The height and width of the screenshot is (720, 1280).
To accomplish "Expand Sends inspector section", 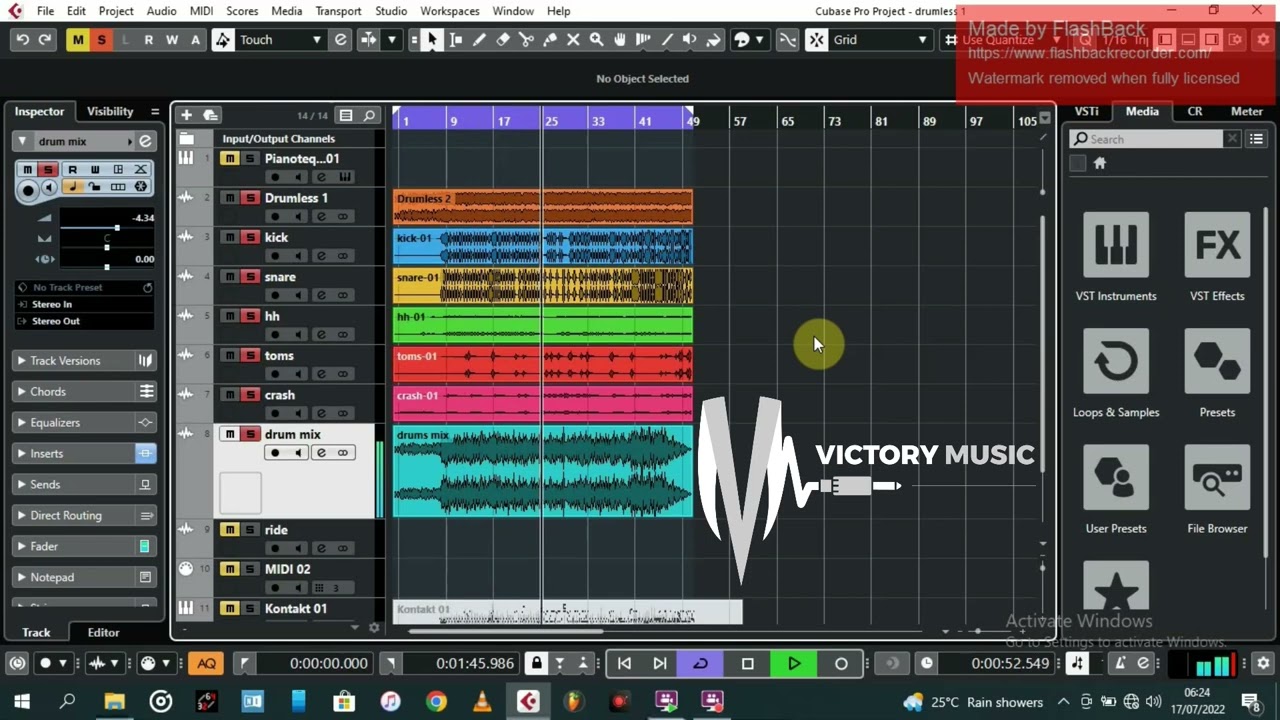I will coord(85,485).
